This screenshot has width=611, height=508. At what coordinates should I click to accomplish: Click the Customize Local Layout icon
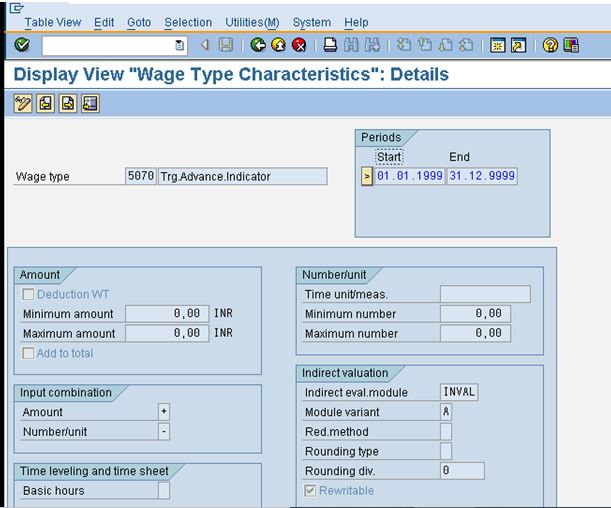pos(571,45)
